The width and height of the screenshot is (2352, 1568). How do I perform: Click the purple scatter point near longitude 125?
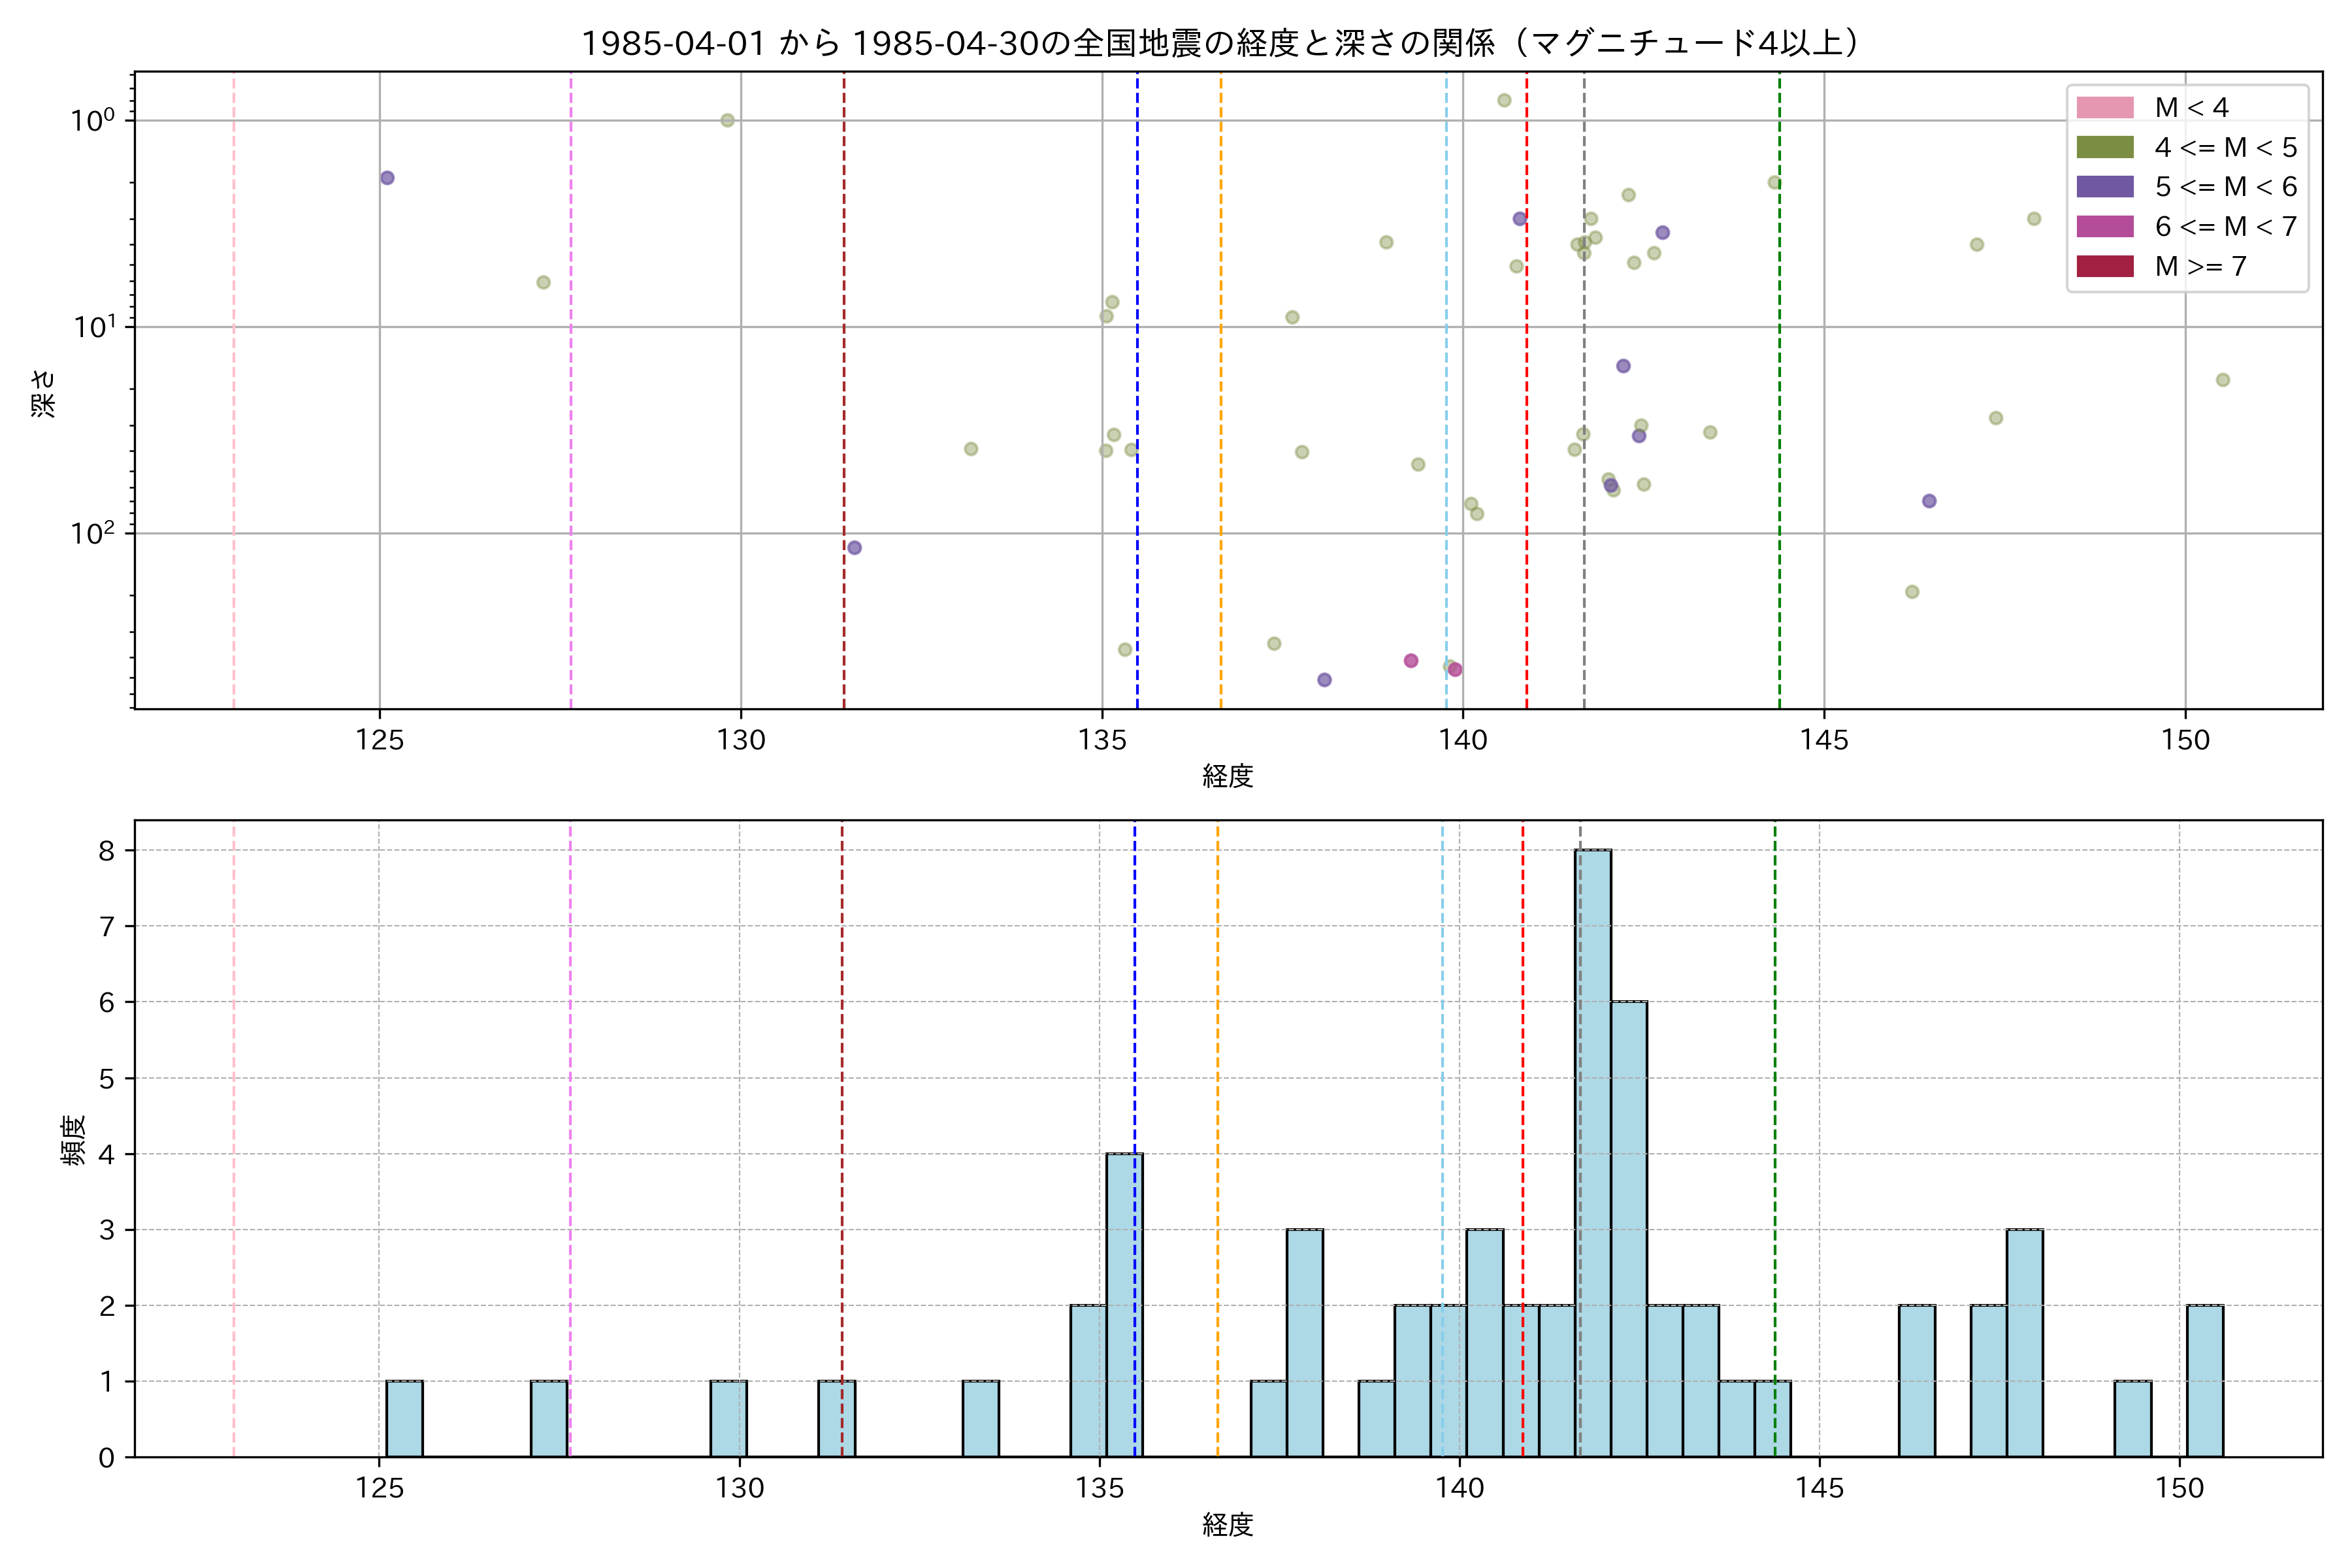click(x=387, y=178)
